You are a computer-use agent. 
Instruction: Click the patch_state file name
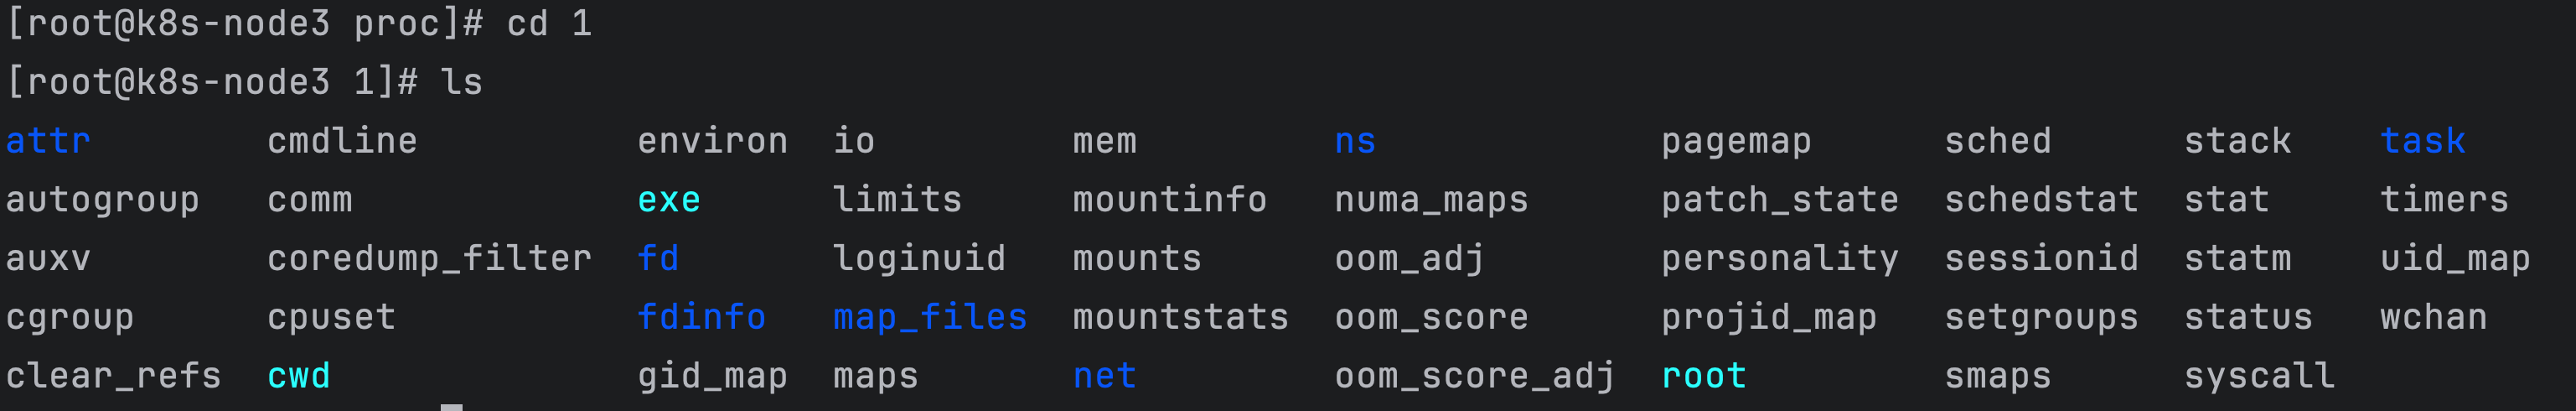point(1779,200)
